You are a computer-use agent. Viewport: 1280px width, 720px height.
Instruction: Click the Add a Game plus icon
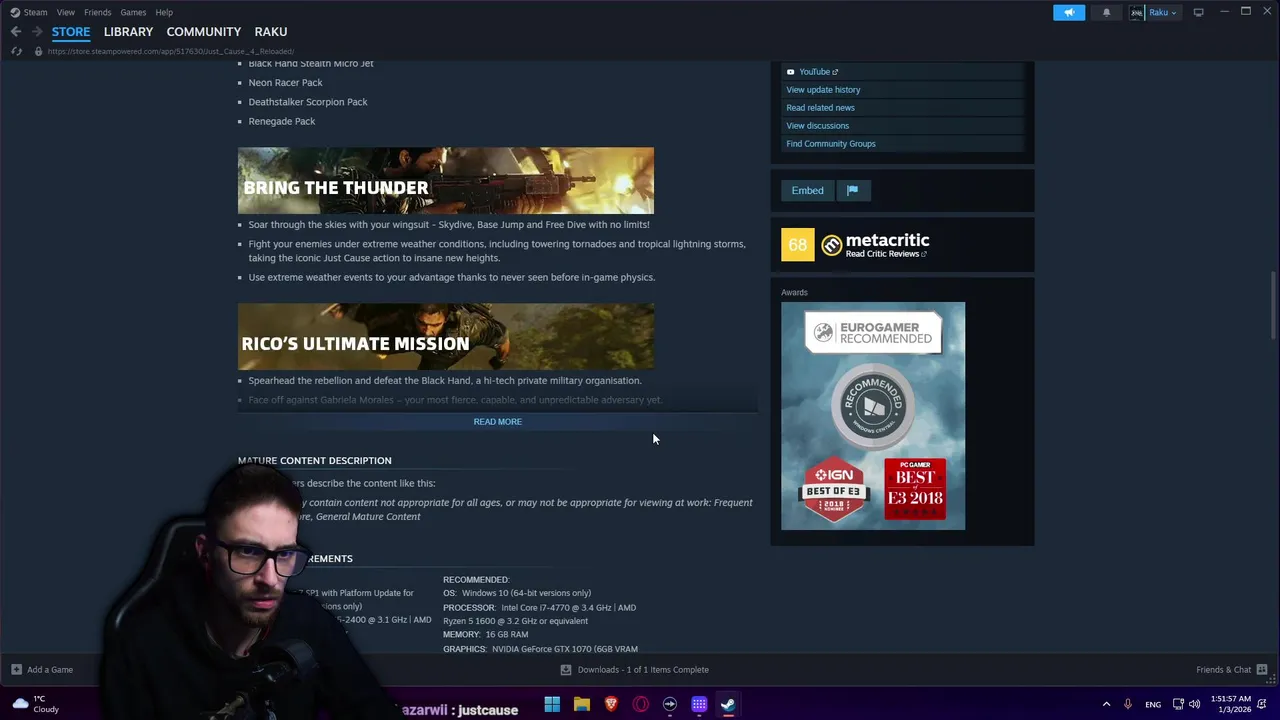coord(16,670)
